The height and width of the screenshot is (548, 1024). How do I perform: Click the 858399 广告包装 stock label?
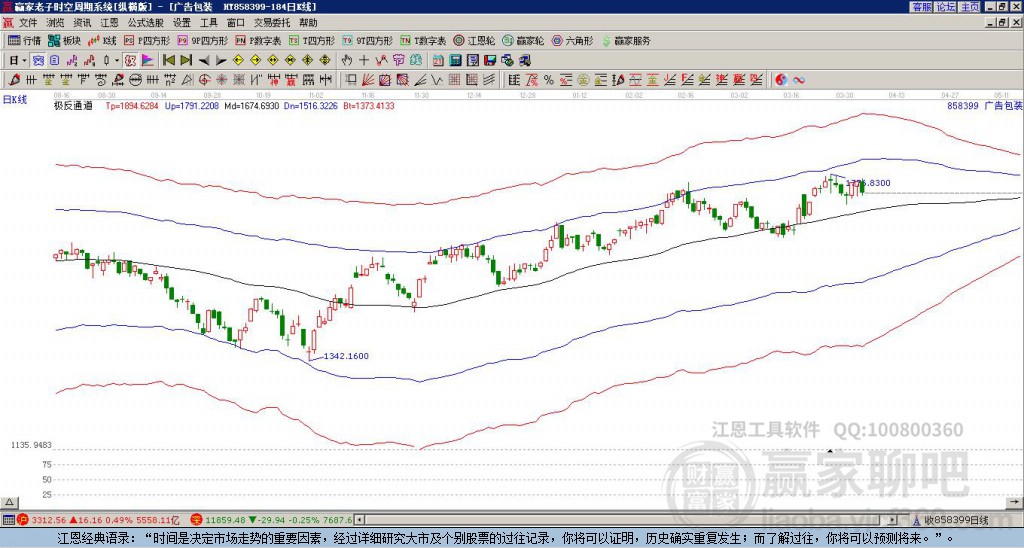click(984, 105)
